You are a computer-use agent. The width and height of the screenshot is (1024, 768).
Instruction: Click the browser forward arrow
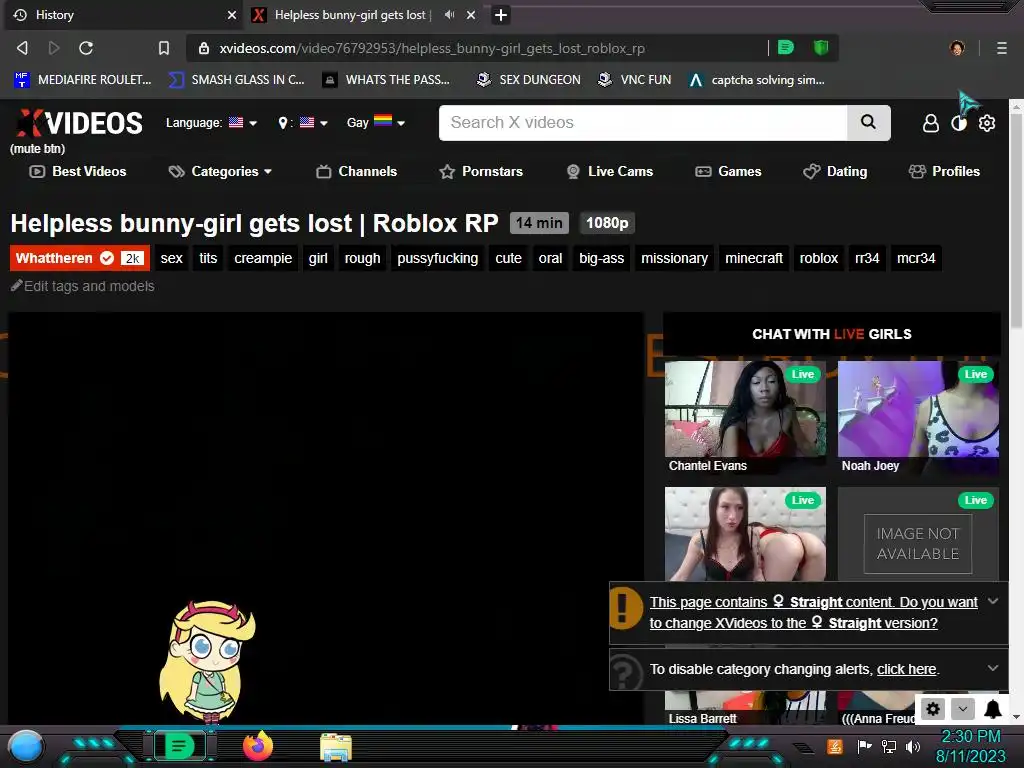coord(54,48)
